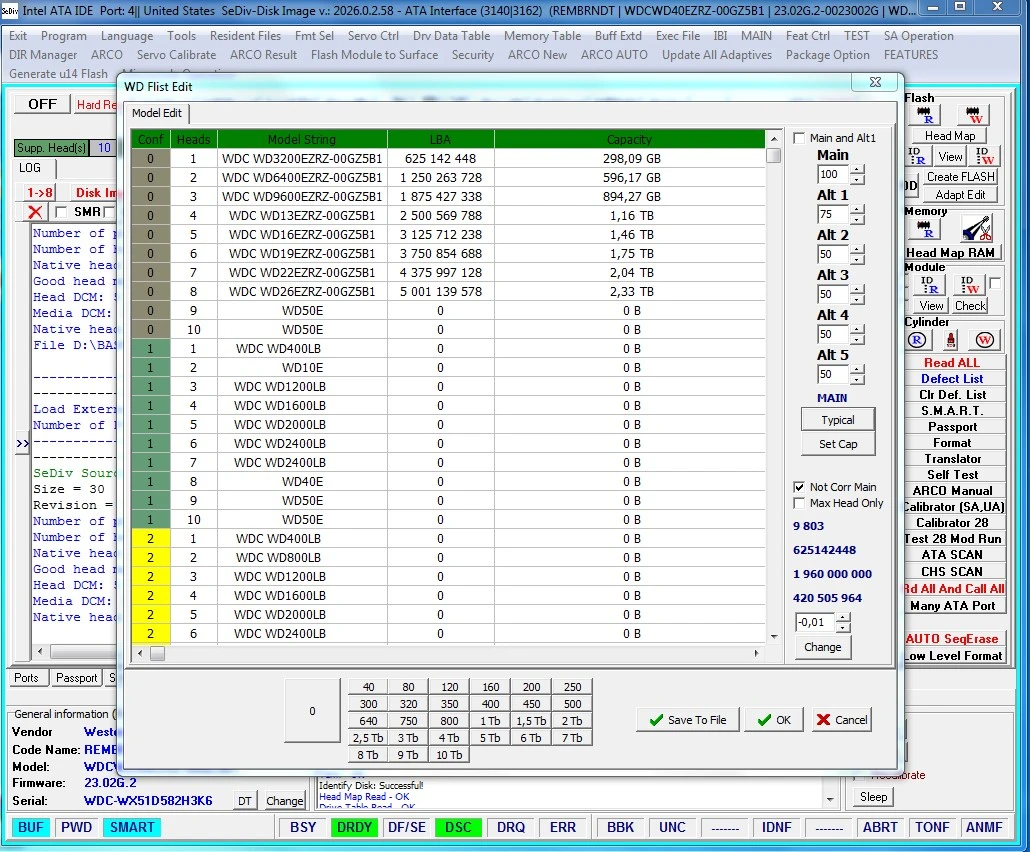This screenshot has height=852, width=1030.
Task: Toggle the Main and Alt1 checkbox
Action: pyautogui.click(x=799, y=138)
